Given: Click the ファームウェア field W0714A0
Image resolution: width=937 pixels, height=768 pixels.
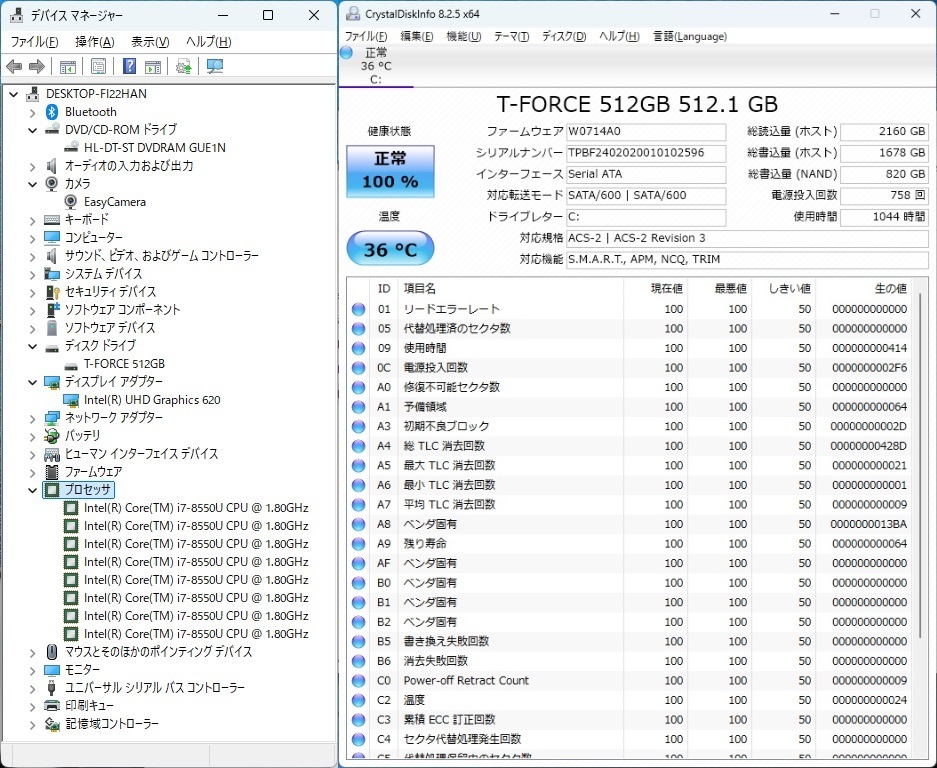Looking at the screenshot, I should [646, 131].
